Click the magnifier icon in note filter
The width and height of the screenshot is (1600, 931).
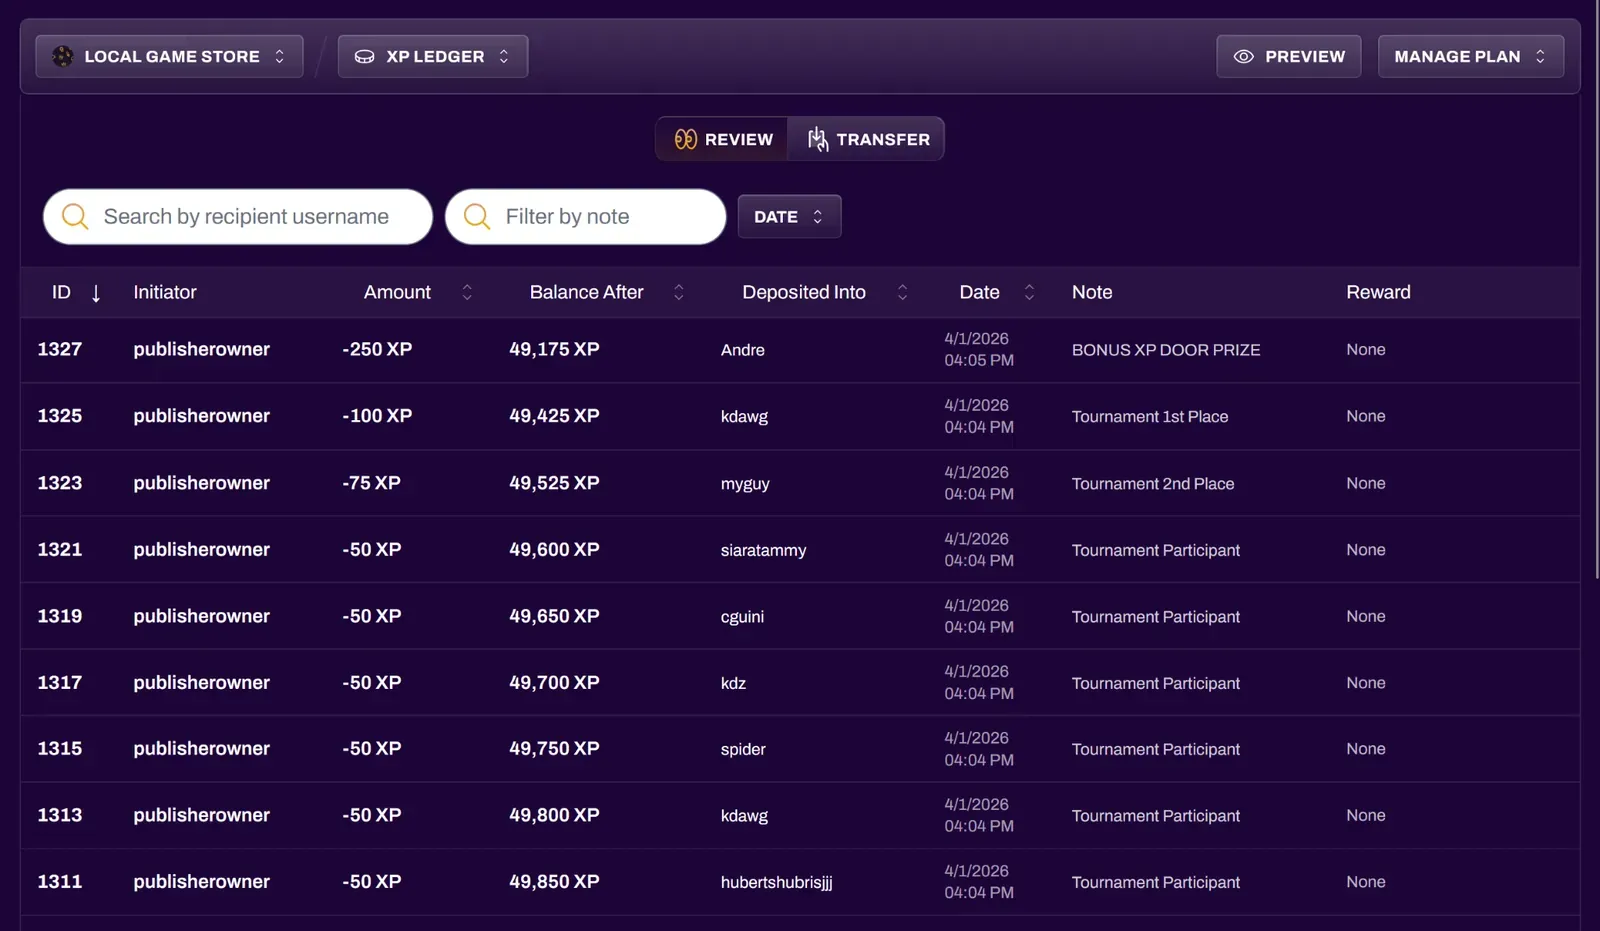click(478, 216)
